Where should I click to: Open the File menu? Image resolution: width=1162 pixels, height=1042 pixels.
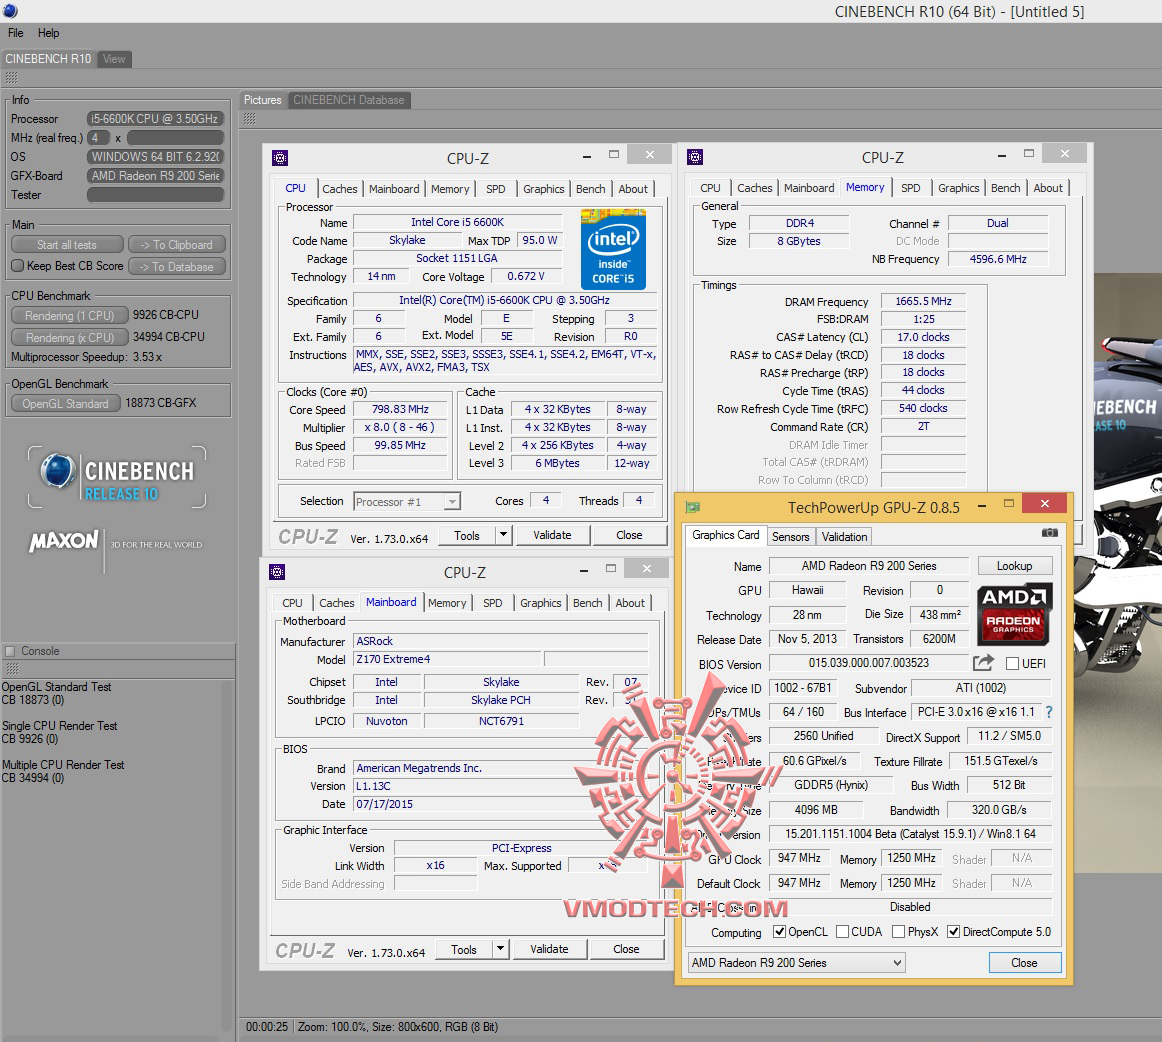pos(16,33)
